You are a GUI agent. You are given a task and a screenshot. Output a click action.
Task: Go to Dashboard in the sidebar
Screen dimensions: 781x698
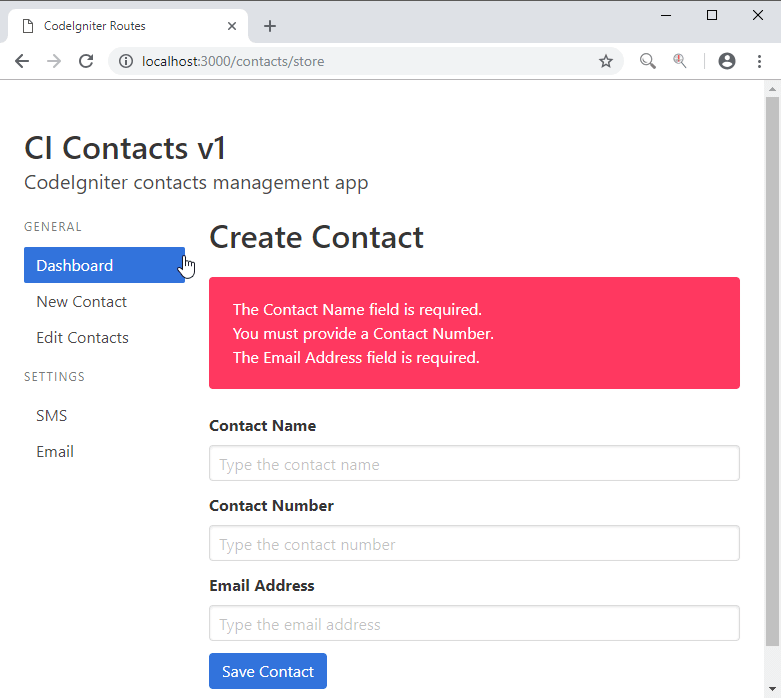point(104,265)
